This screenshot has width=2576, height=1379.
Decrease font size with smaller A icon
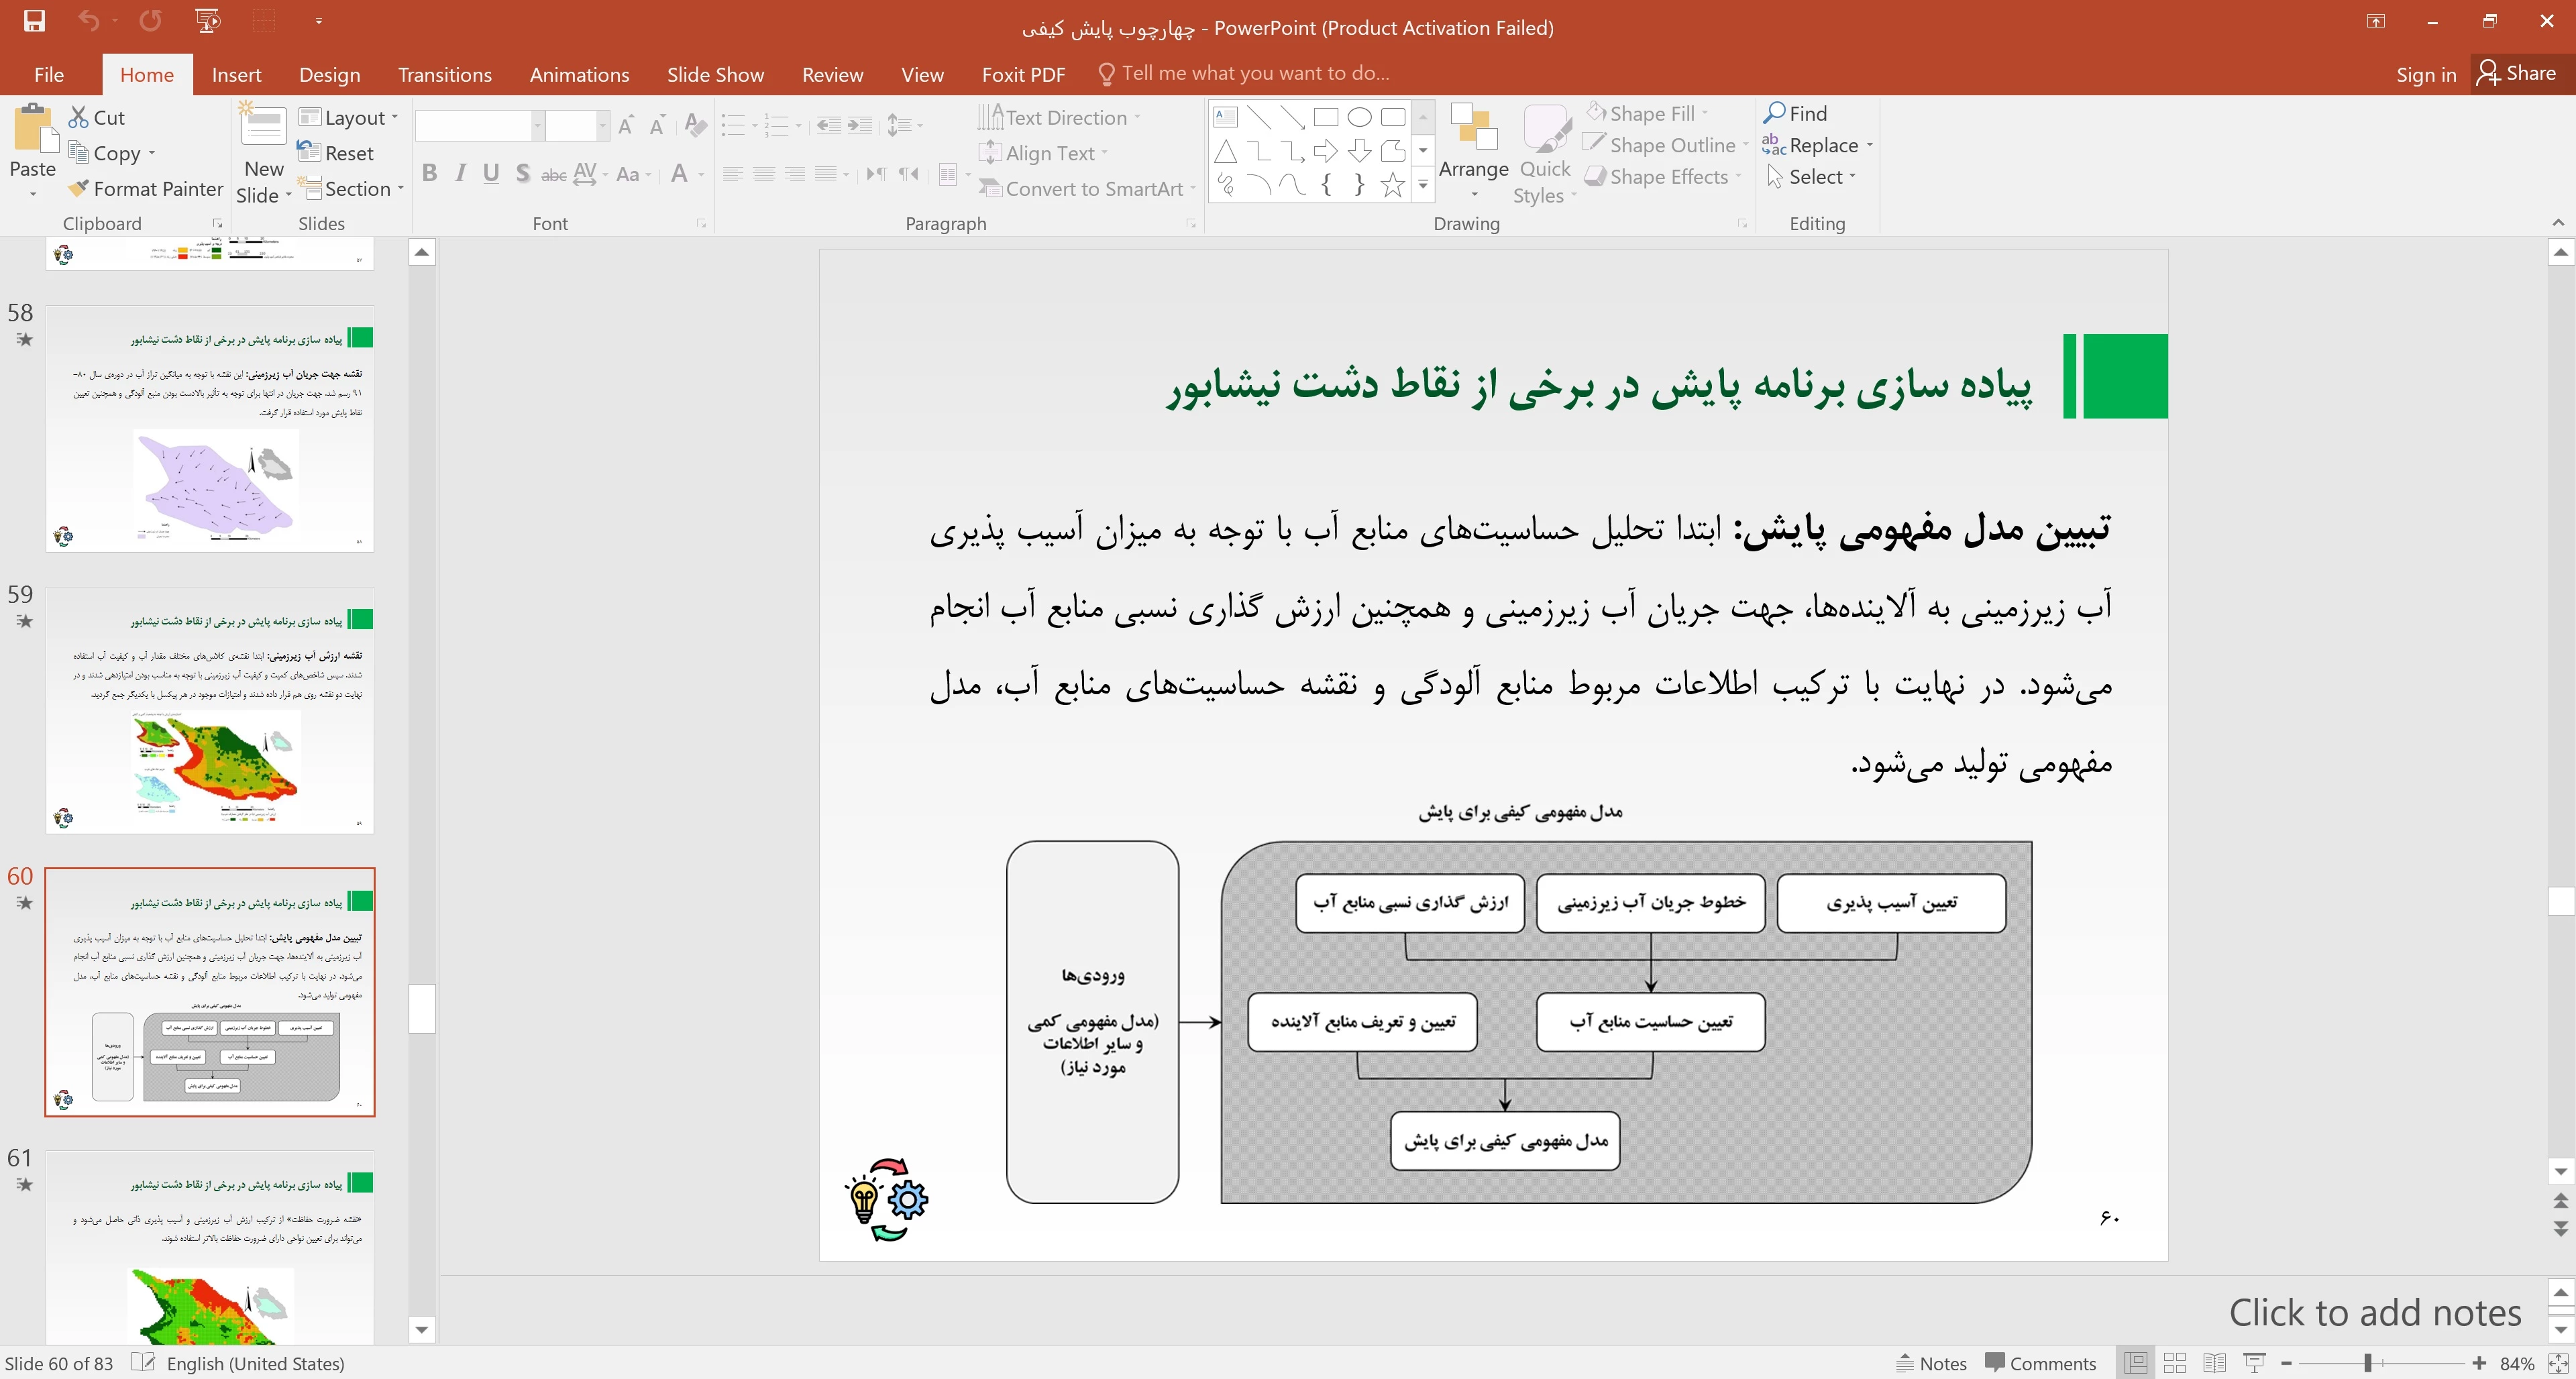click(x=657, y=125)
